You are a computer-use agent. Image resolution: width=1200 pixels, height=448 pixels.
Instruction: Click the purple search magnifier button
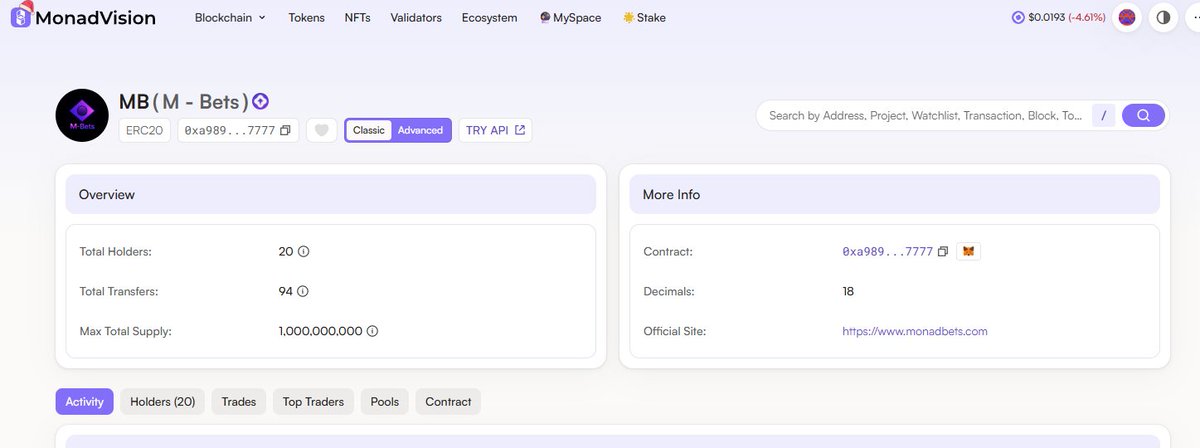coord(1143,116)
